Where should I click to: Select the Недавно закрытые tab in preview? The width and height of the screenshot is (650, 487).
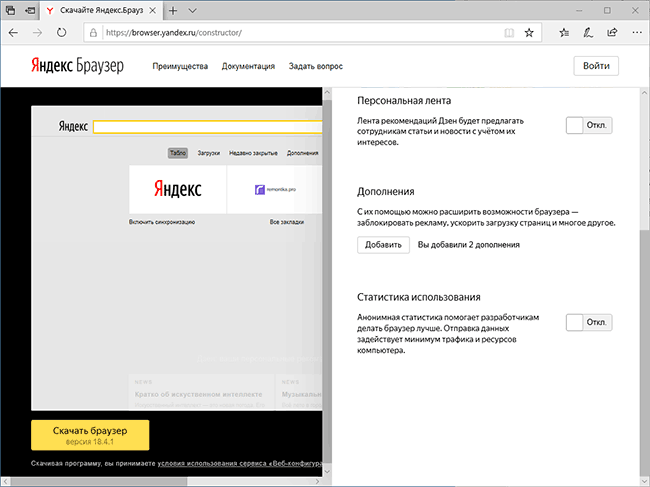pyautogui.click(x=253, y=153)
